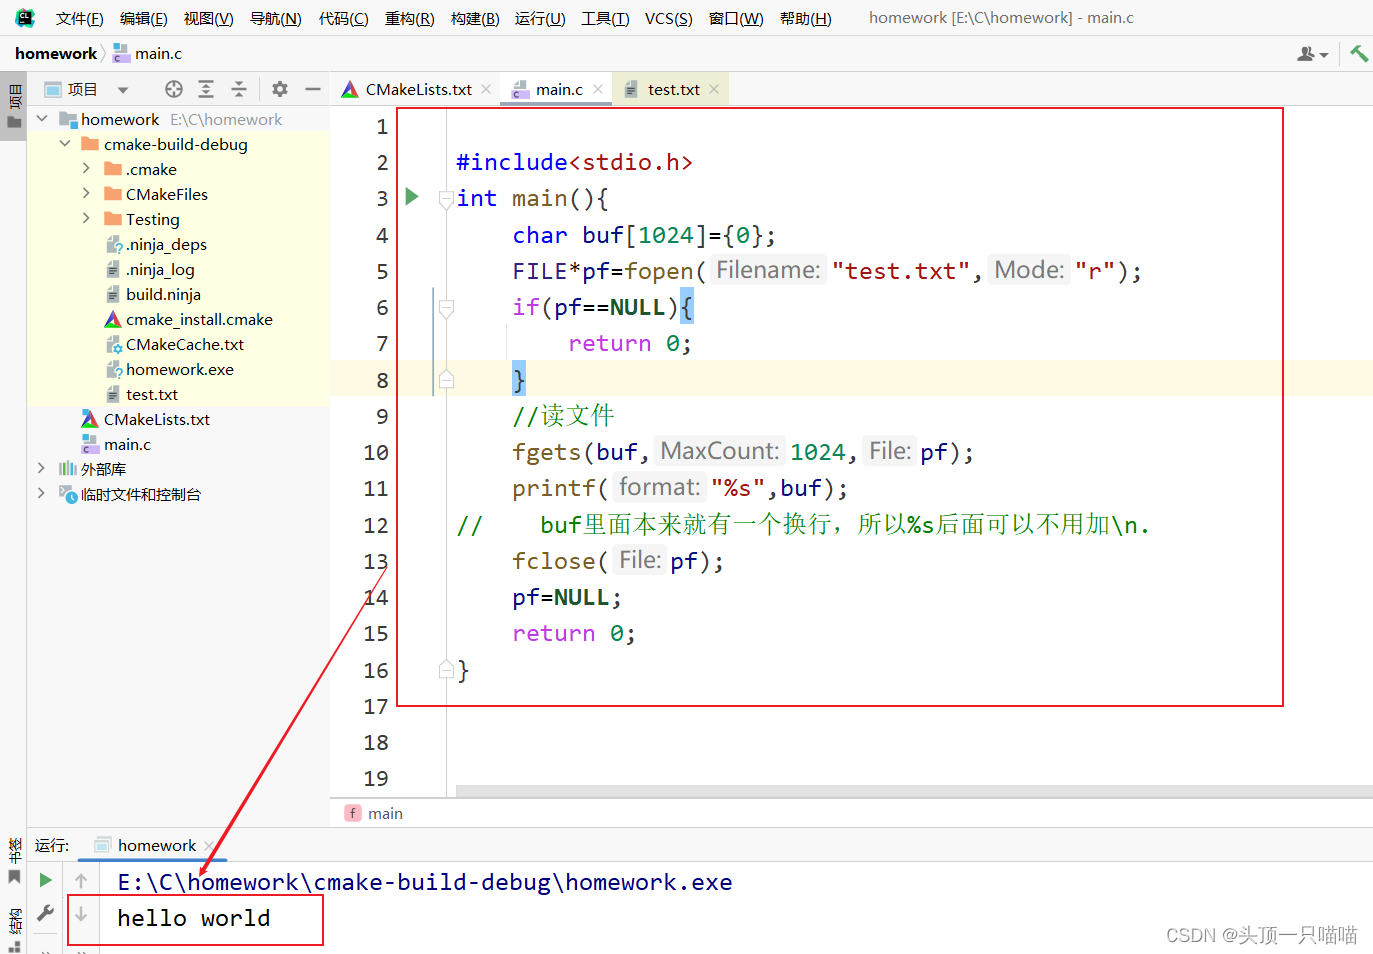
Task: Open the 构建(B) menu
Action: (475, 18)
